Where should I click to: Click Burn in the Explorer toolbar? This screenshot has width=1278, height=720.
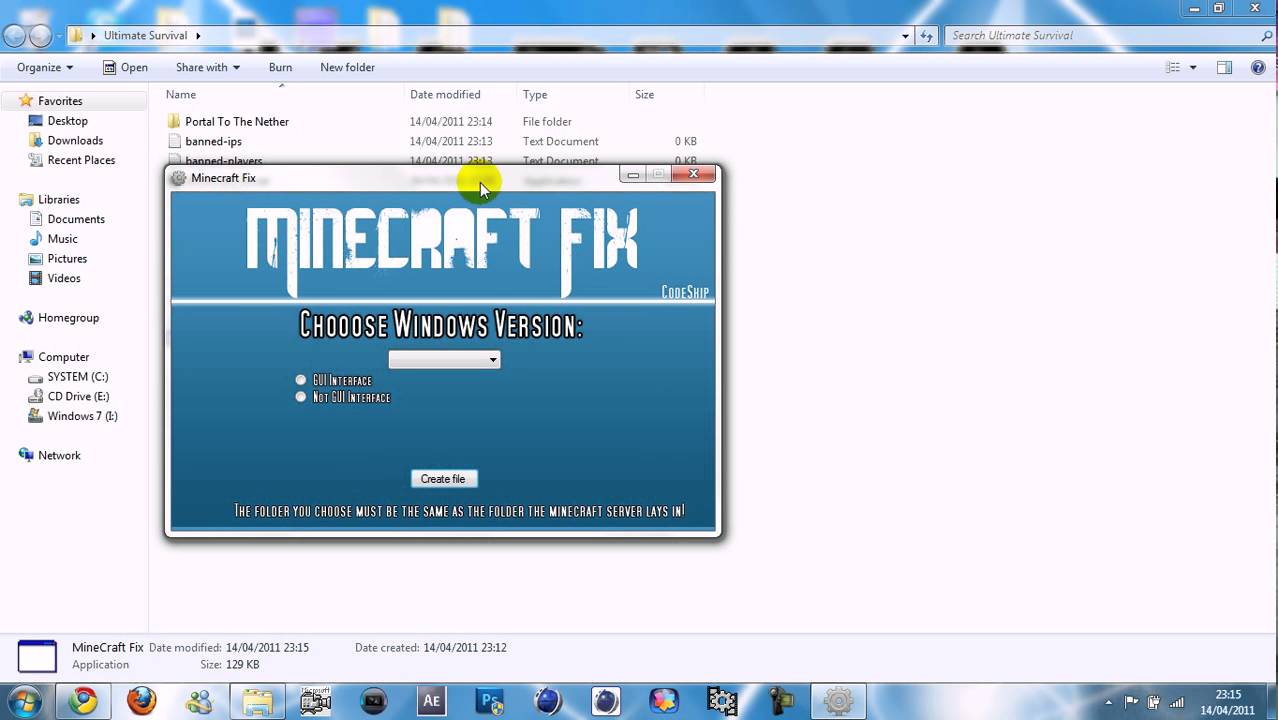click(280, 67)
